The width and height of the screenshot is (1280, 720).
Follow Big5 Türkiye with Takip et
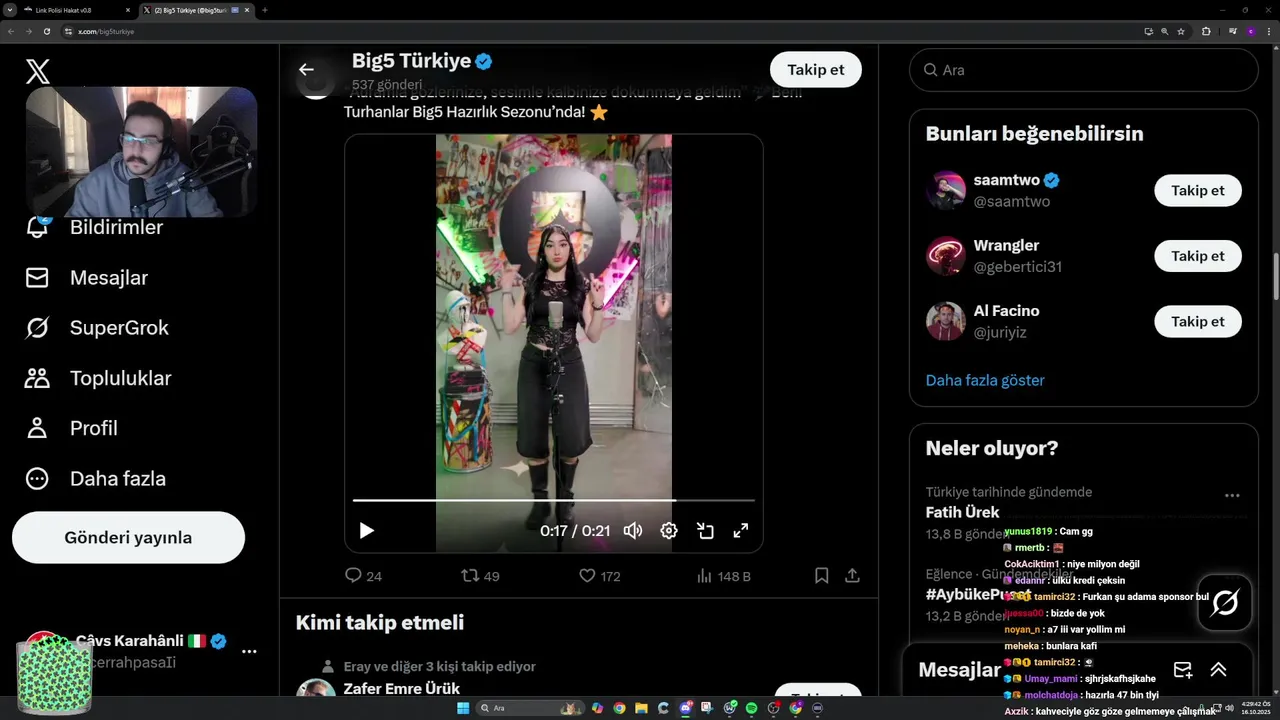816,69
